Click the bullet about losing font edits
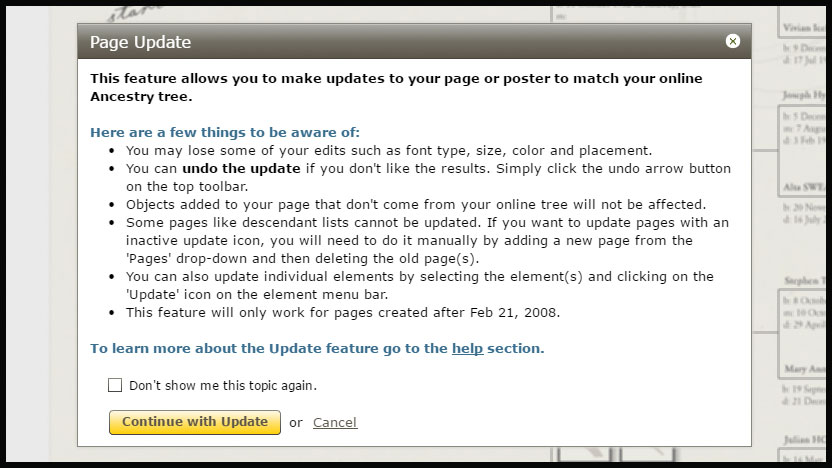832x468 pixels. pos(388,151)
